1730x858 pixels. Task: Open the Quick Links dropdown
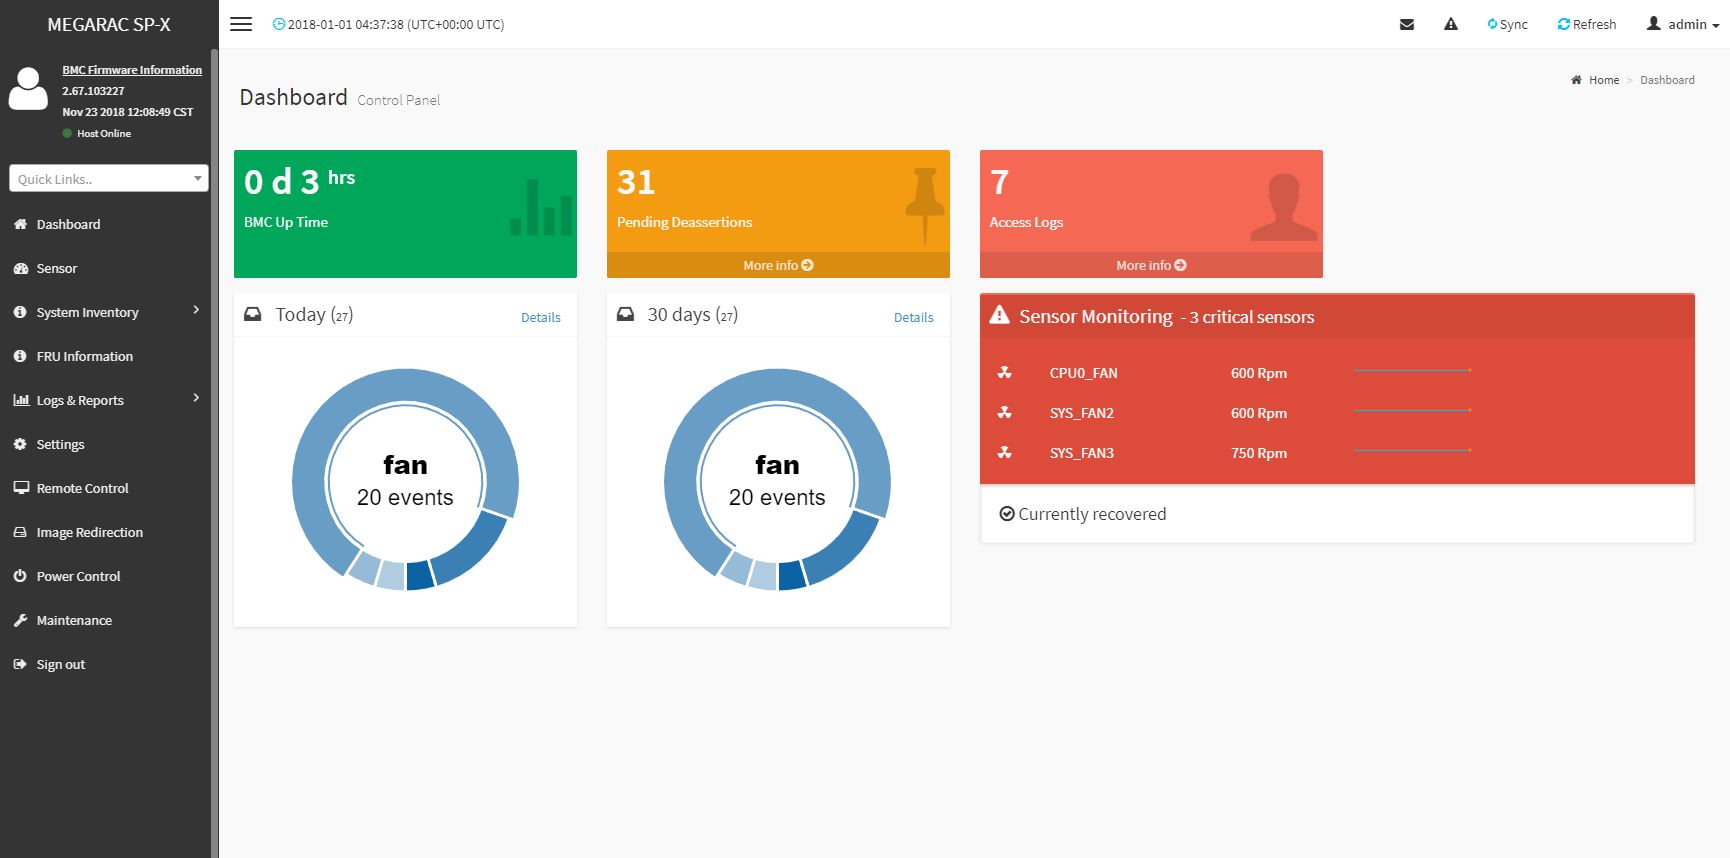coord(108,179)
